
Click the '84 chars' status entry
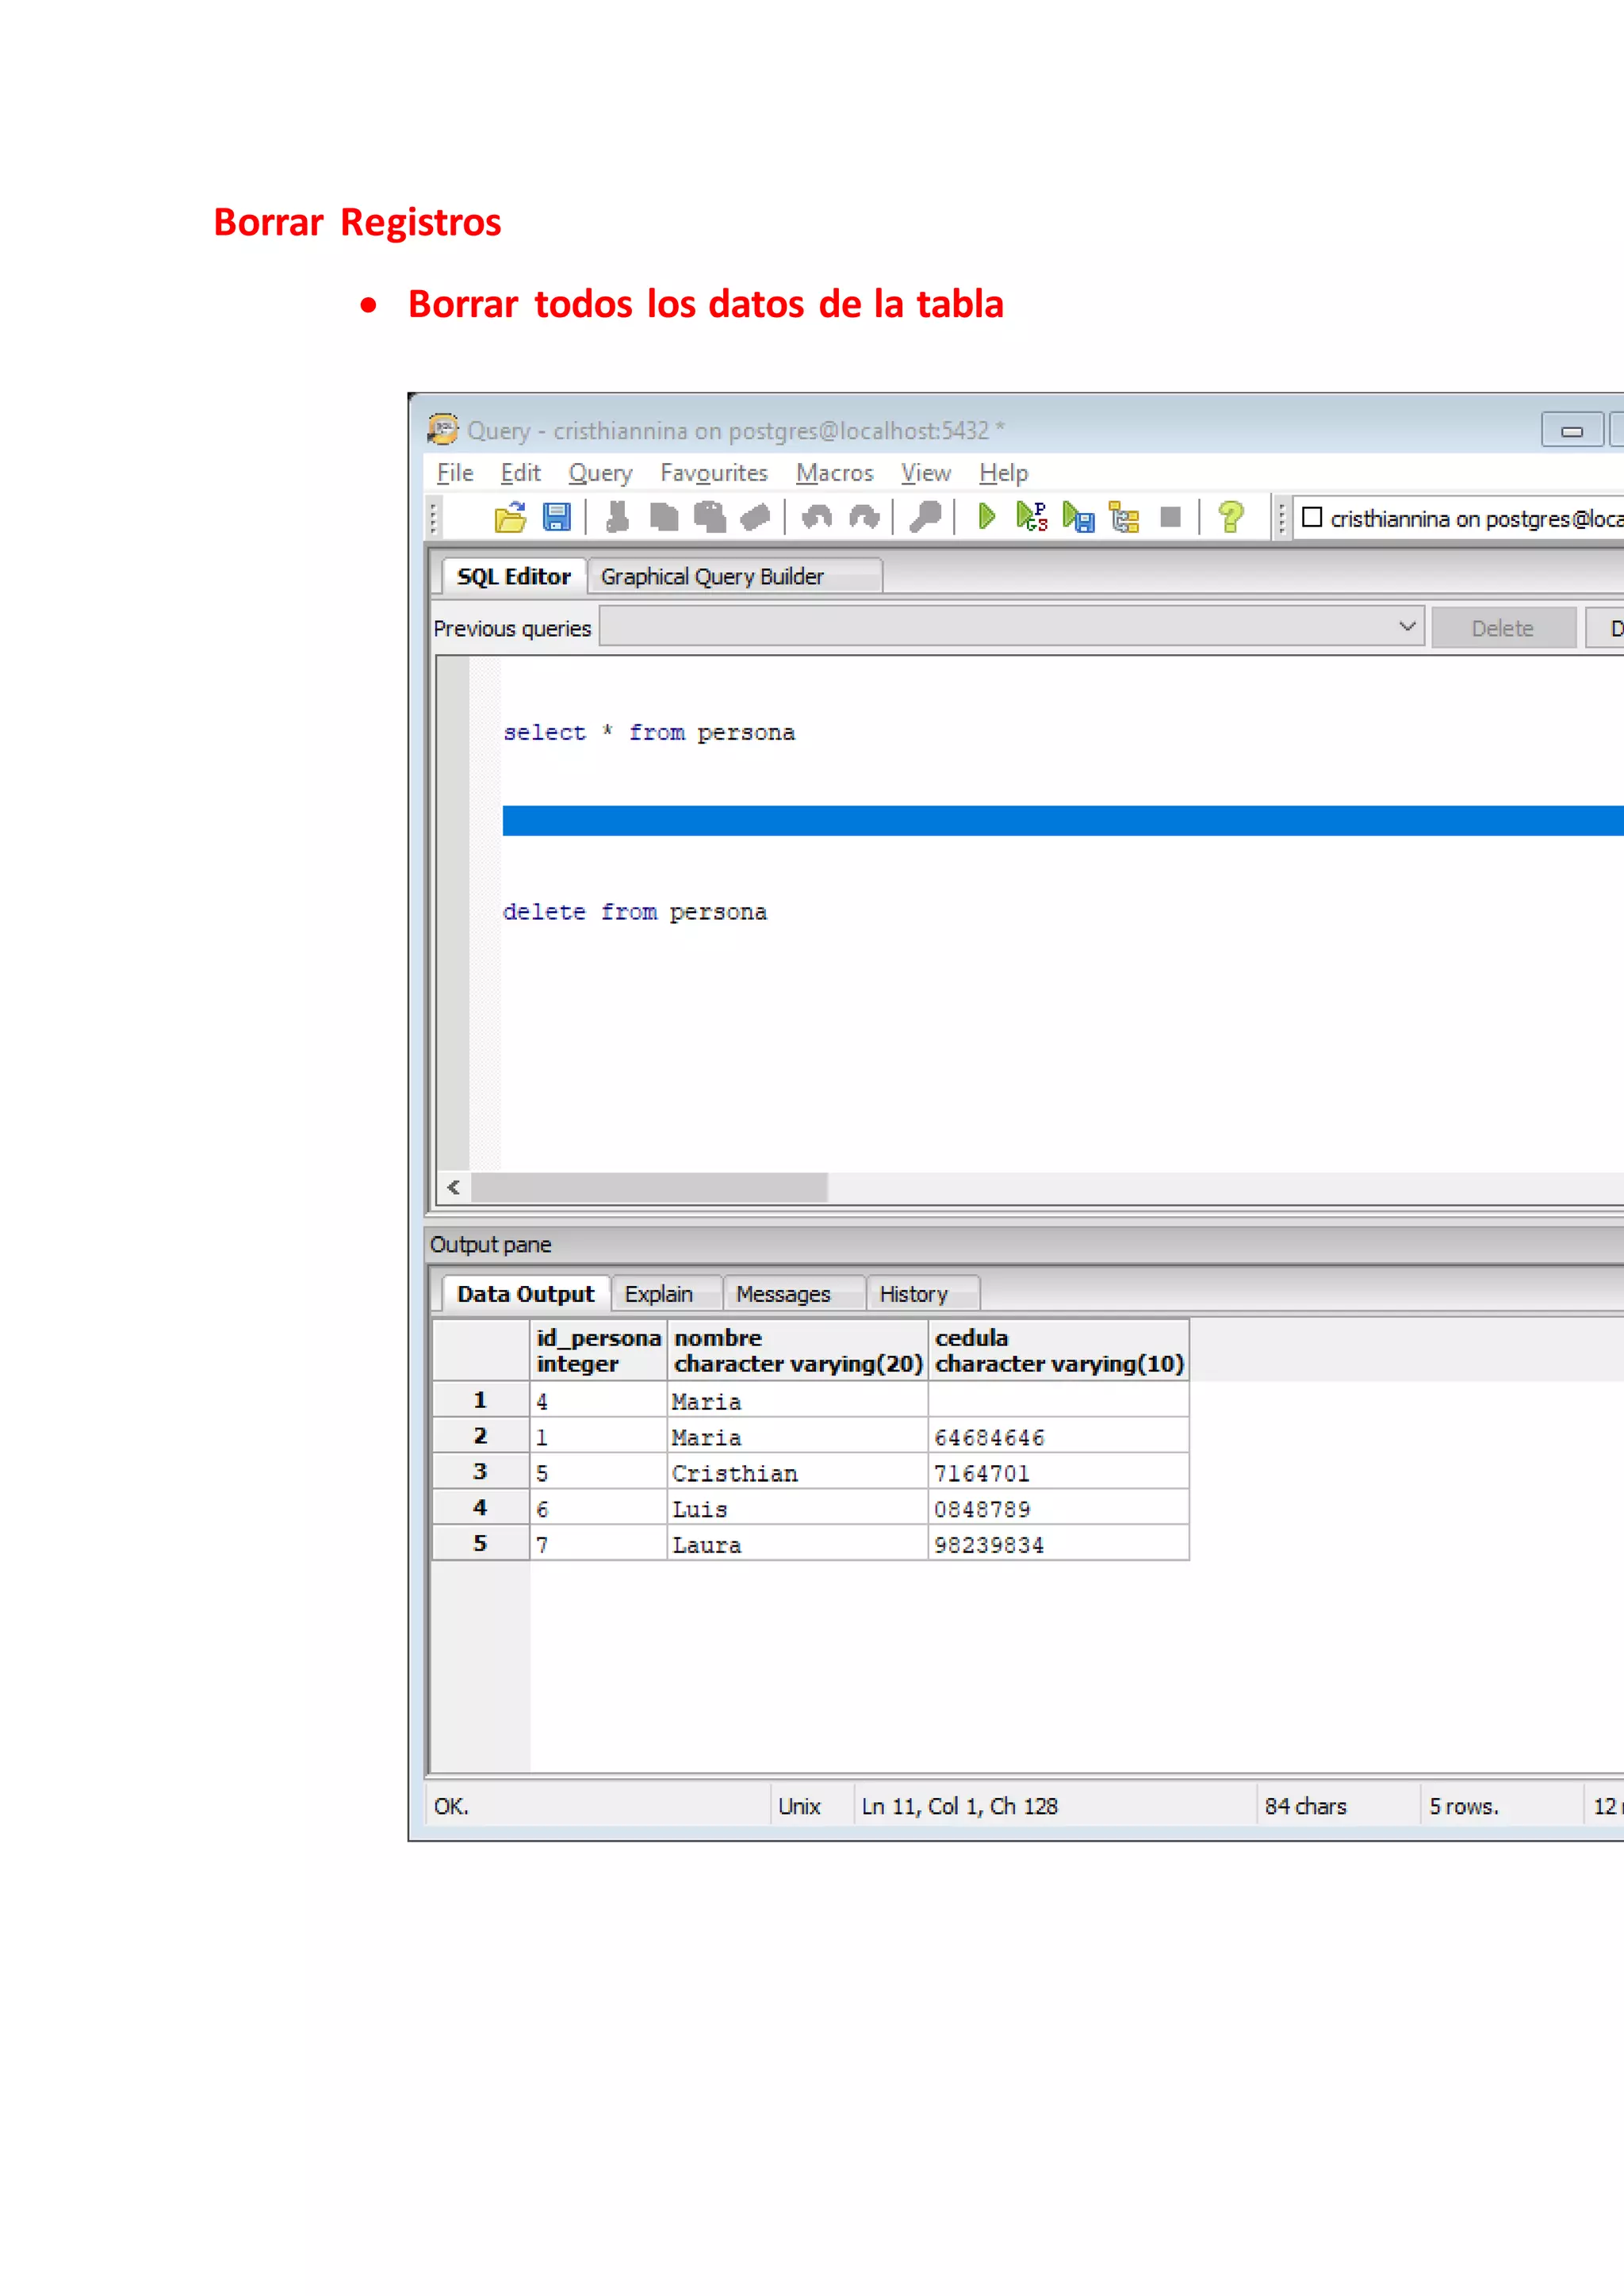(x=1305, y=1806)
